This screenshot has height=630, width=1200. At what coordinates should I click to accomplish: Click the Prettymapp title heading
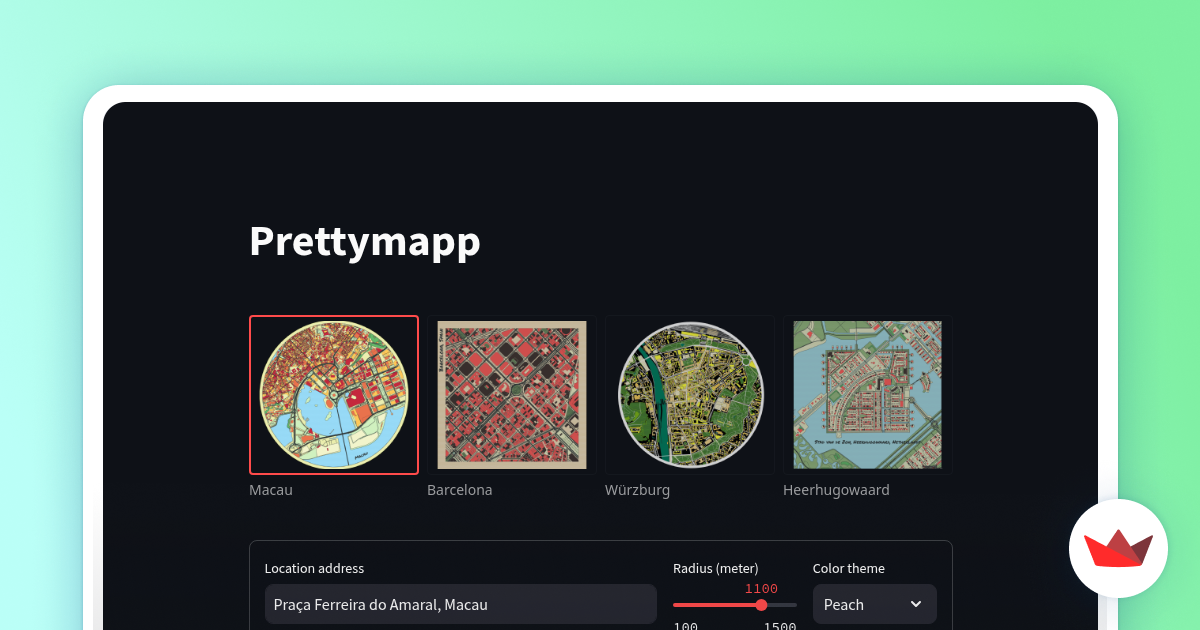365,241
